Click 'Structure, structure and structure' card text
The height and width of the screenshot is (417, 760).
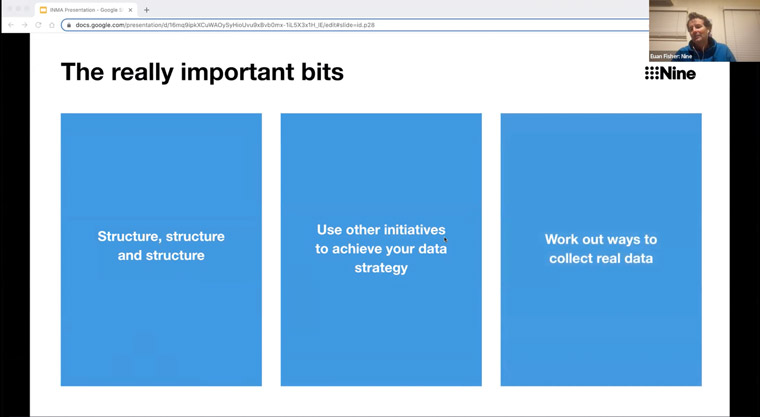tap(161, 245)
